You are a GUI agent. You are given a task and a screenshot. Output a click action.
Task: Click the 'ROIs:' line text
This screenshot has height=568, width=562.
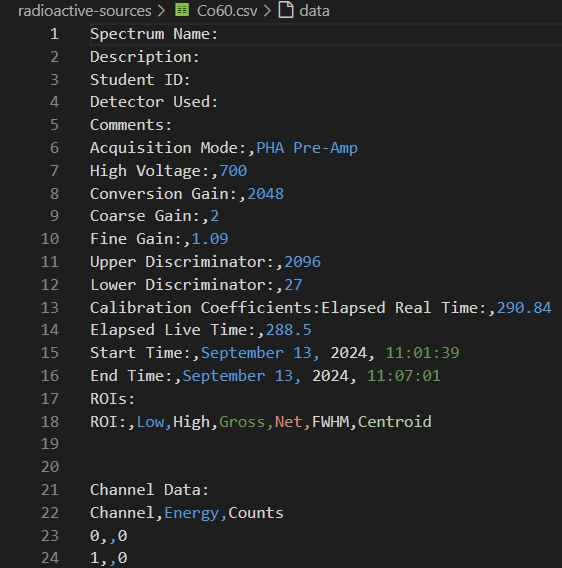pyautogui.click(x=112, y=399)
